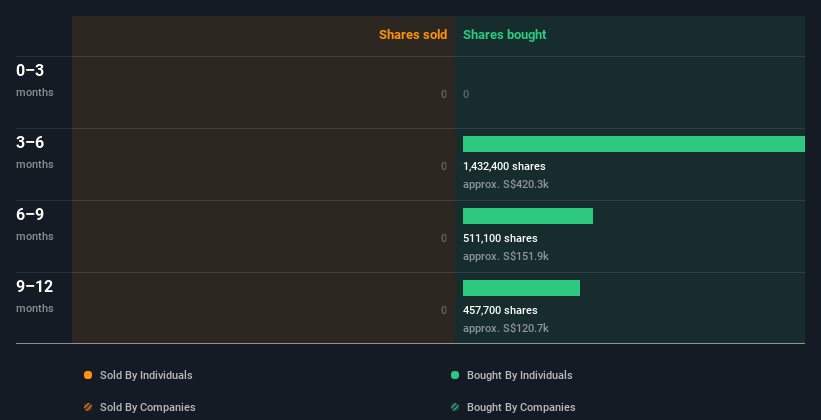821x420 pixels.
Task: Click the 1,432,400 shares value
Action: tap(504, 167)
